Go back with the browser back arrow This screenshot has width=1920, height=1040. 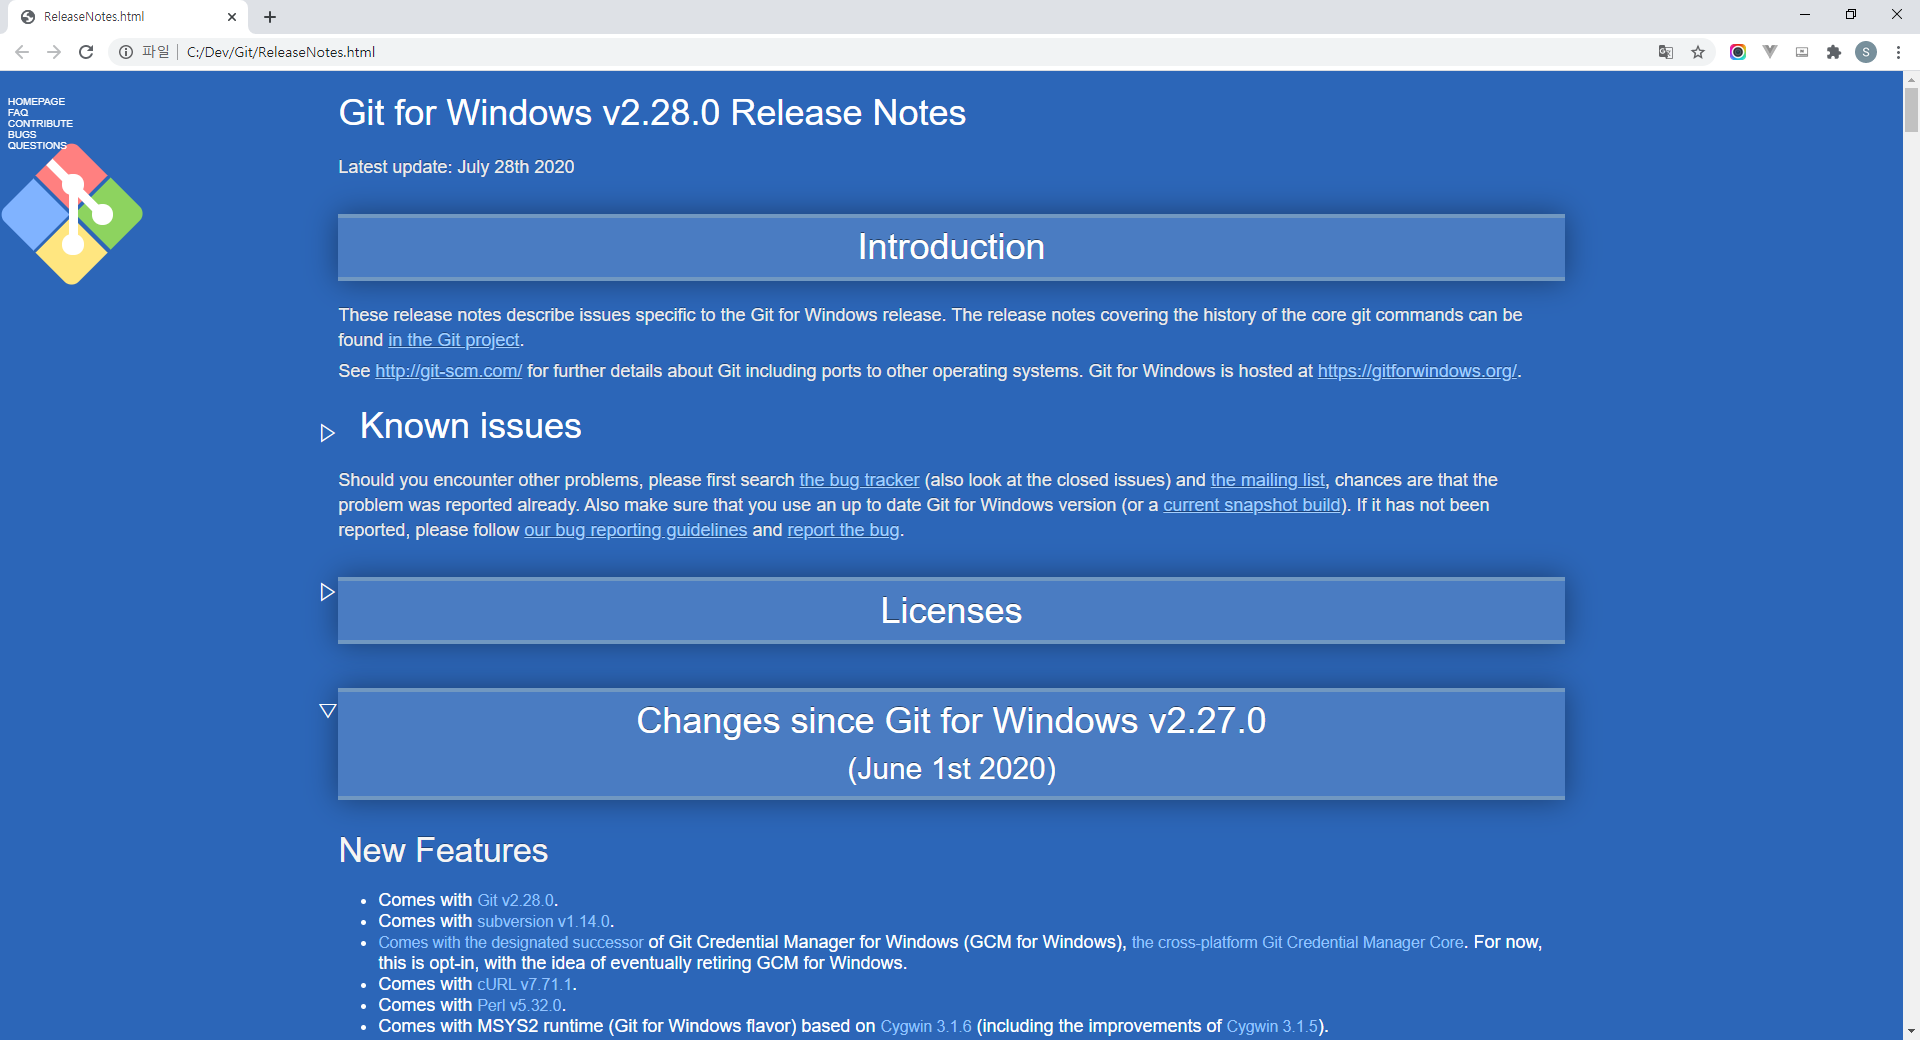(x=22, y=52)
